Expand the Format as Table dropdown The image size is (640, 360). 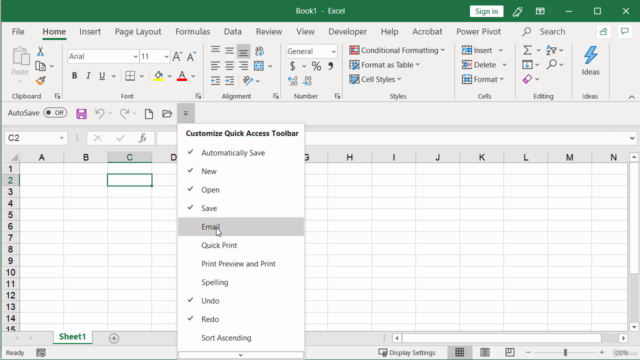coord(418,64)
